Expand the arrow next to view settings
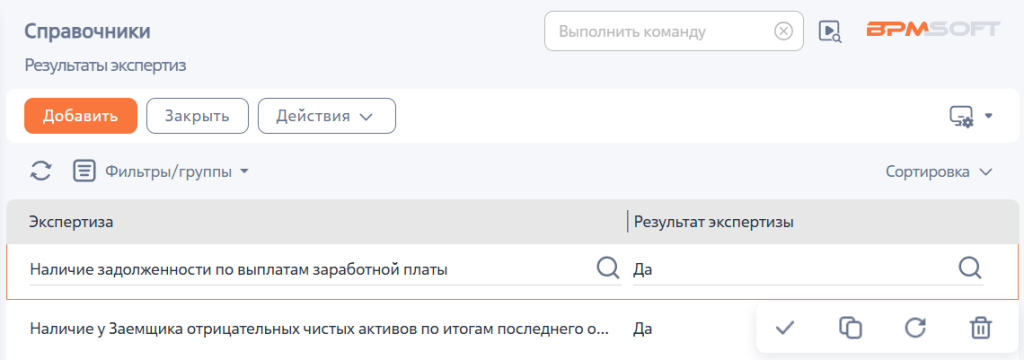The width and height of the screenshot is (1024, 360). coord(988,116)
